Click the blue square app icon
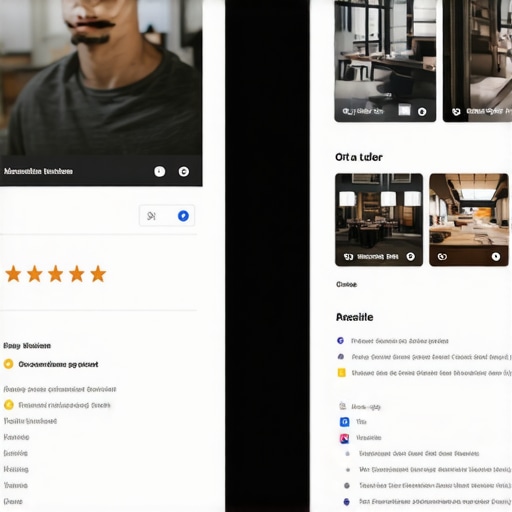 pyautogui.click(x=344, y=422)
